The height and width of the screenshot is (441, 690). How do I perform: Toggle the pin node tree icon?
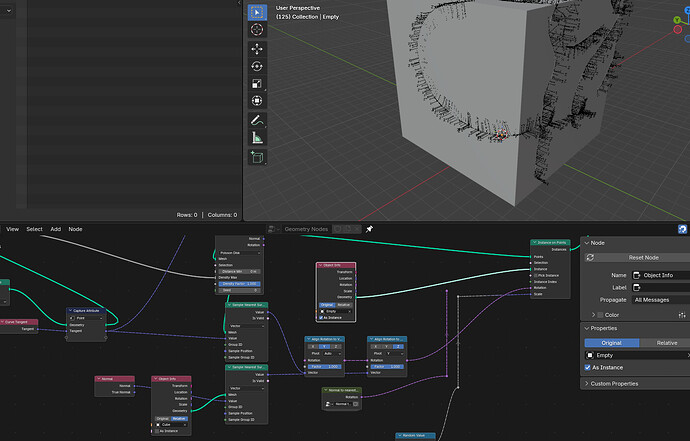tap(369, 229)
